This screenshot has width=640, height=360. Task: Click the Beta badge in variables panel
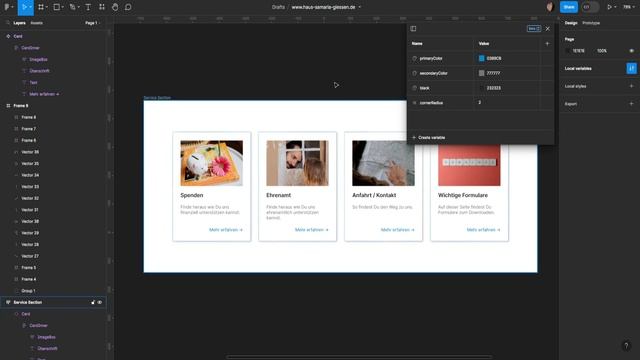tap(534, 29)
